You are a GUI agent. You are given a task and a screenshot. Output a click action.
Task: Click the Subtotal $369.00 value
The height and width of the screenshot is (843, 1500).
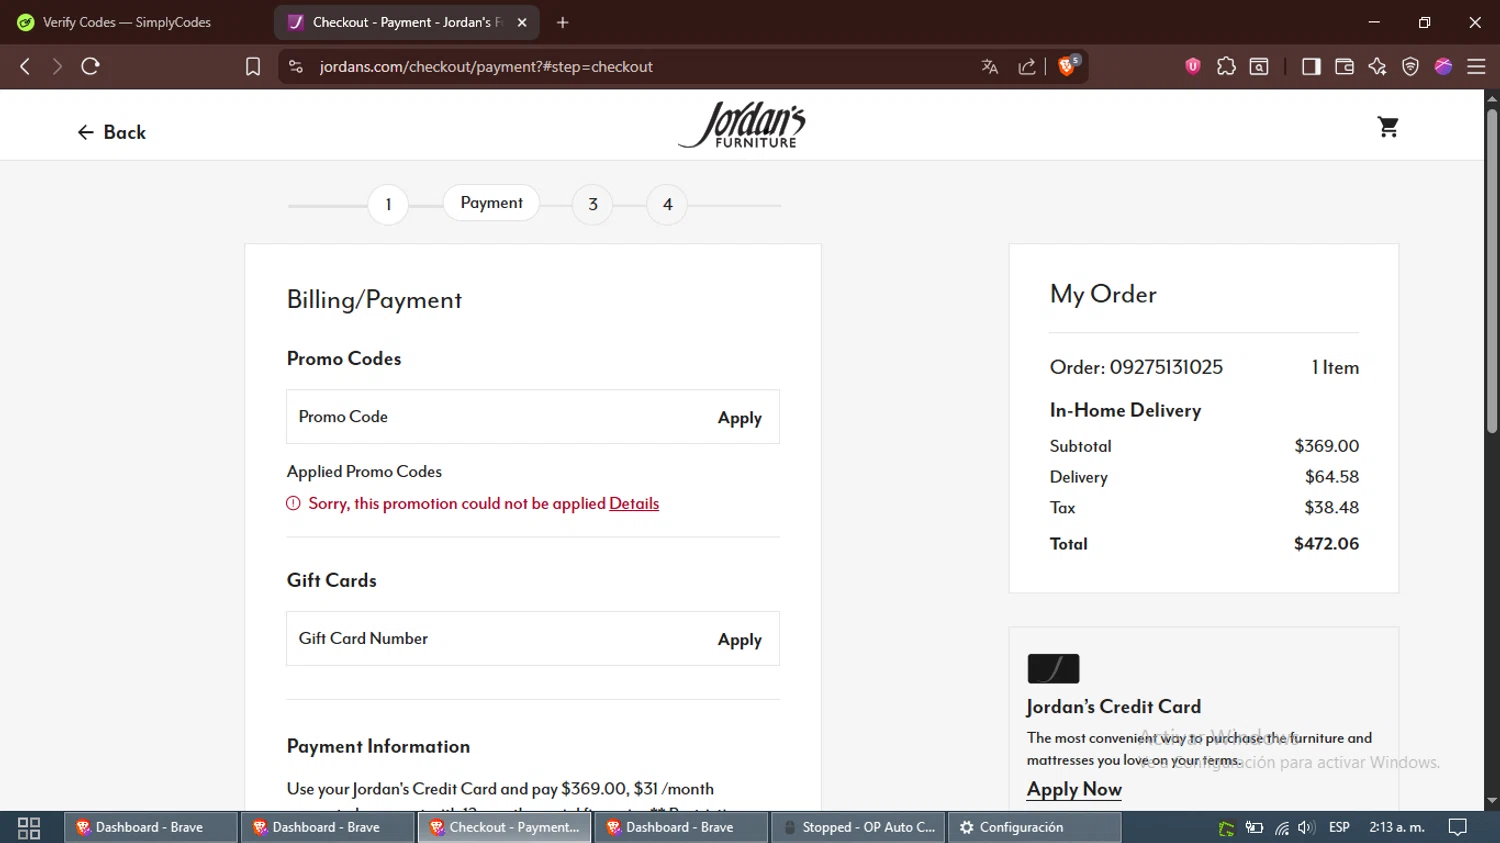coord(1327,446)
